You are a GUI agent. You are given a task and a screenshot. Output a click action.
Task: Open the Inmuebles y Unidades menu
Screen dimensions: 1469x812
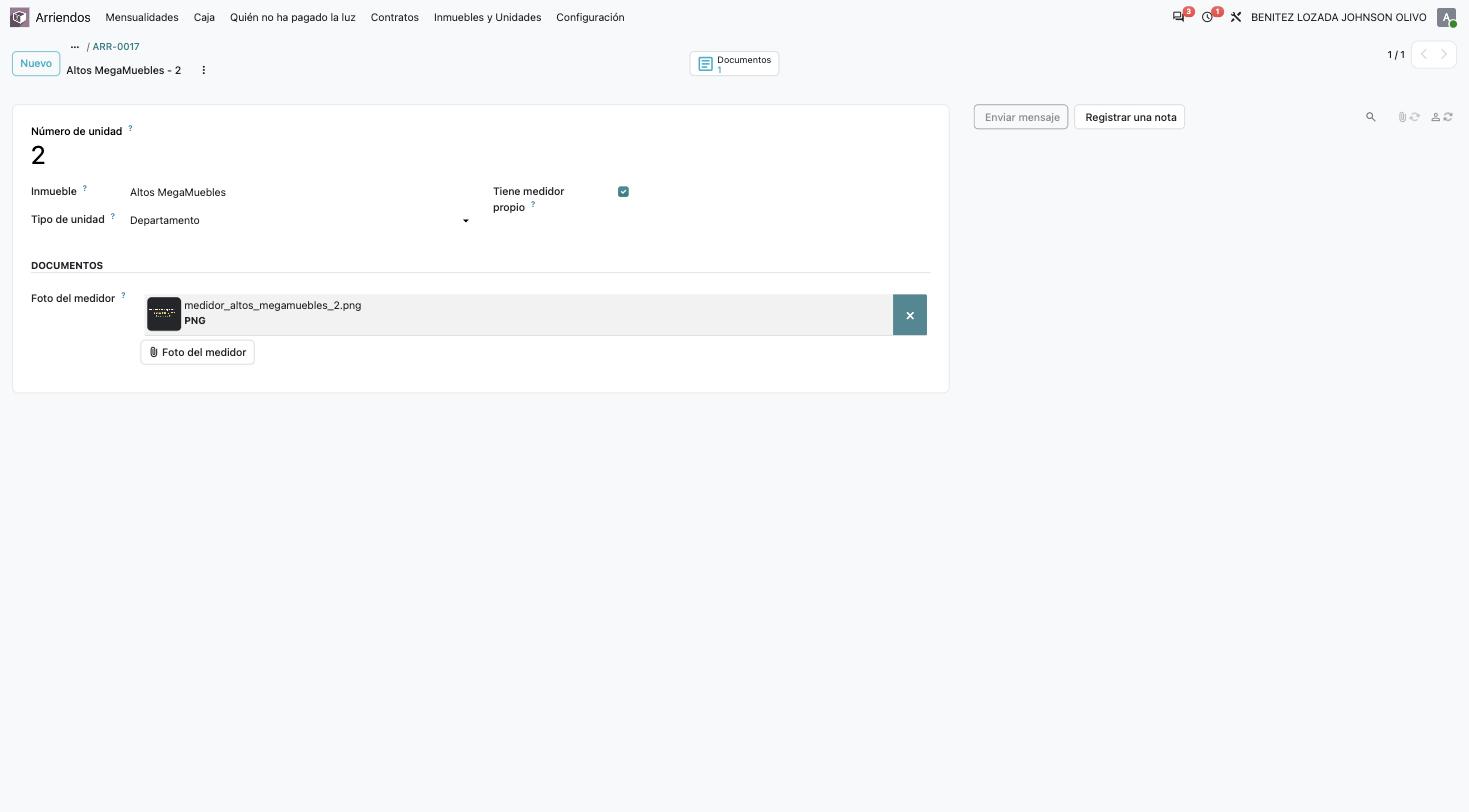tap(488, 17)
